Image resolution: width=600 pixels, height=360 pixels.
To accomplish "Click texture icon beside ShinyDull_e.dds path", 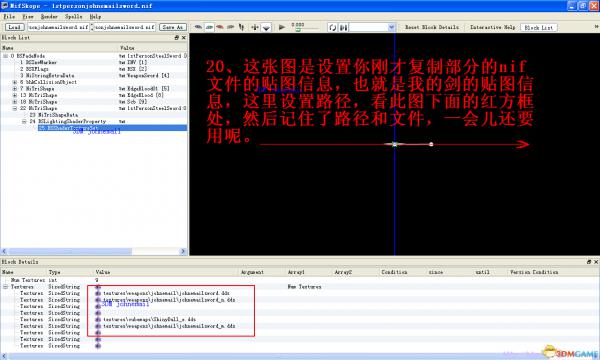I will (x=98, y=319).
